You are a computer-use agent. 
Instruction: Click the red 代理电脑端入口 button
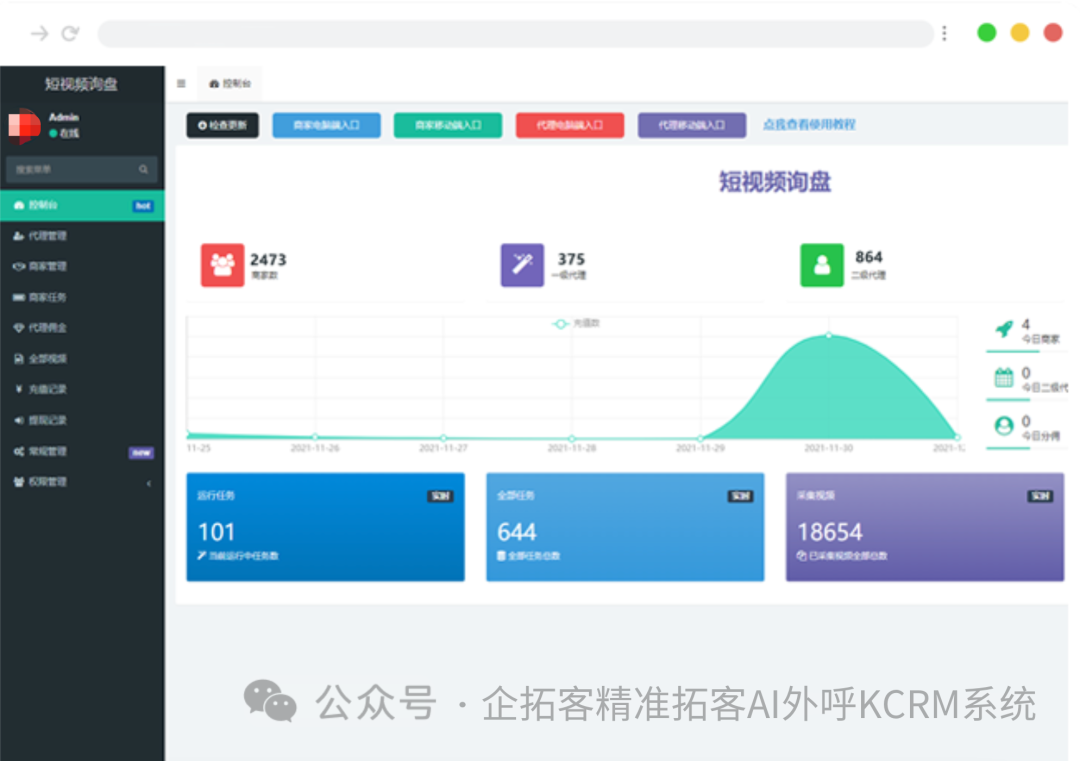pyautogui.click(x=570, y=125)
